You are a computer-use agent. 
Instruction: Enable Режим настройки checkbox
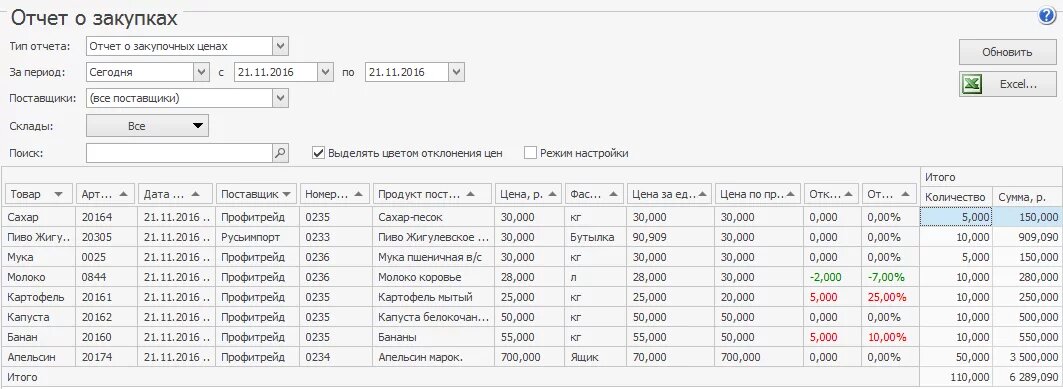click(530, 153)
